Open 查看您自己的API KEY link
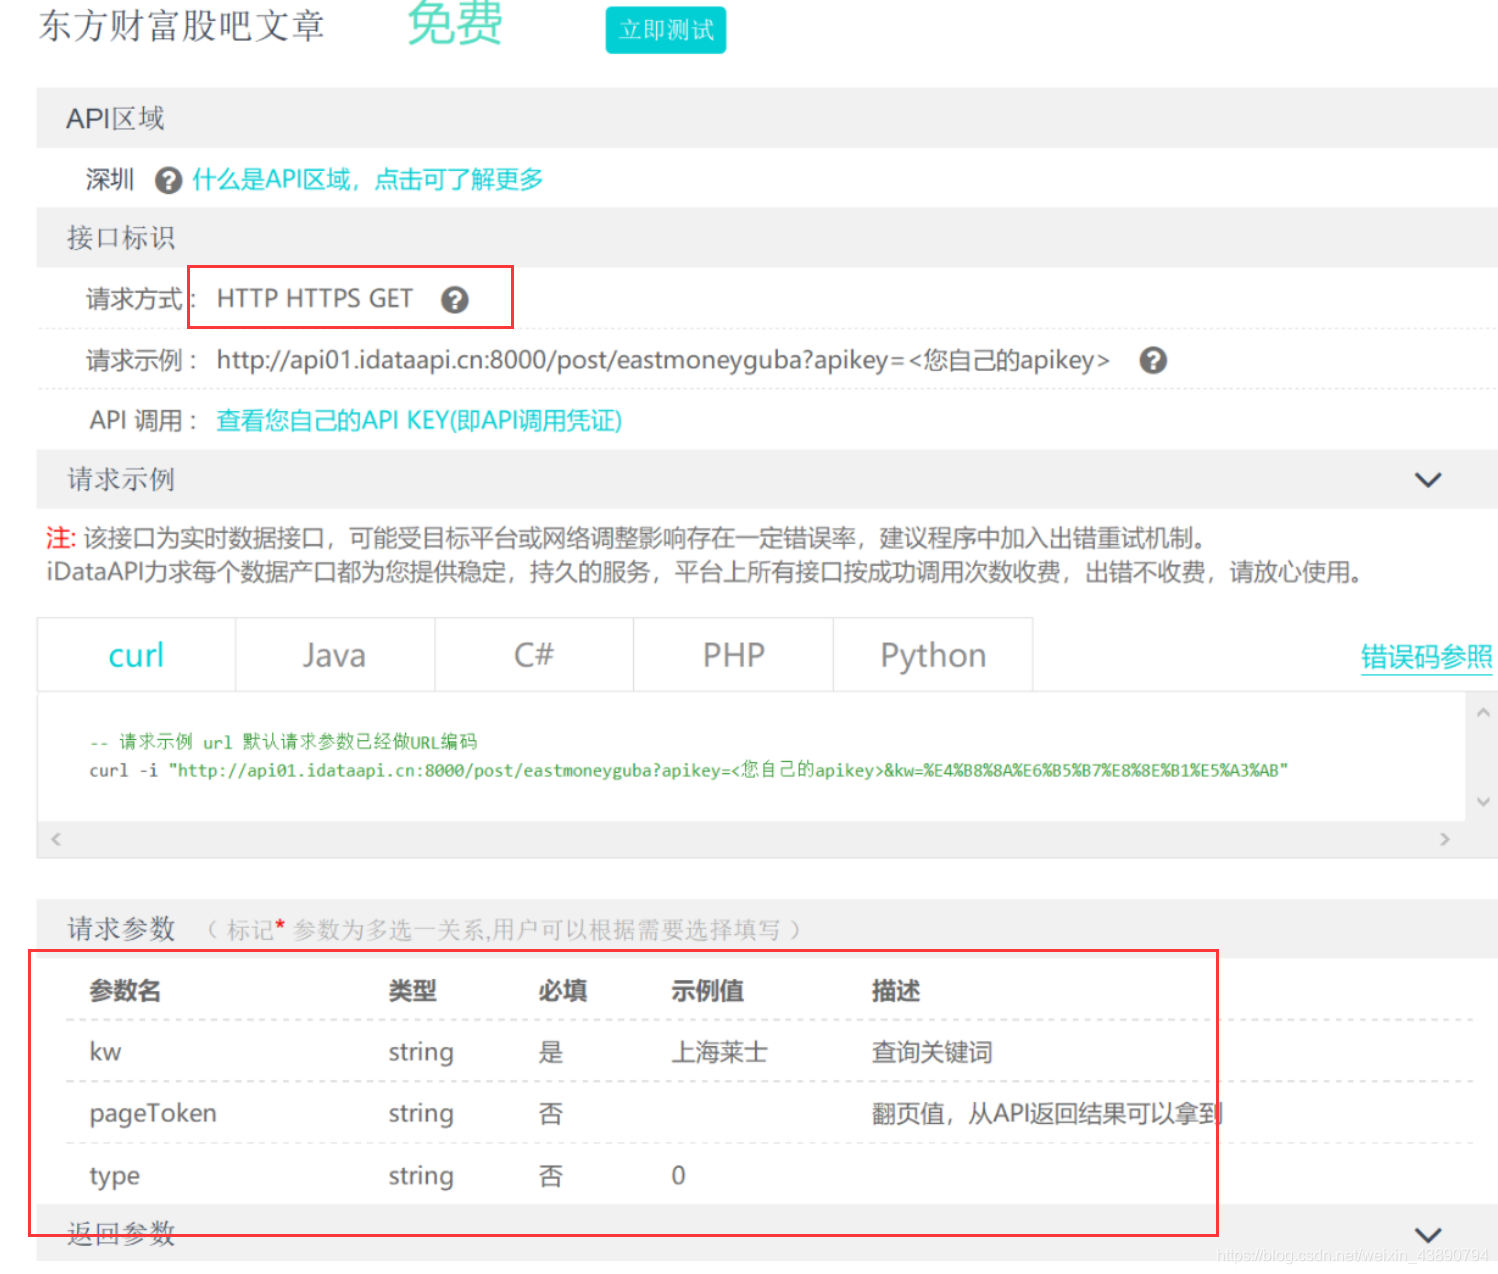This screenshot has height=1274, width=1498. [419, 420]
